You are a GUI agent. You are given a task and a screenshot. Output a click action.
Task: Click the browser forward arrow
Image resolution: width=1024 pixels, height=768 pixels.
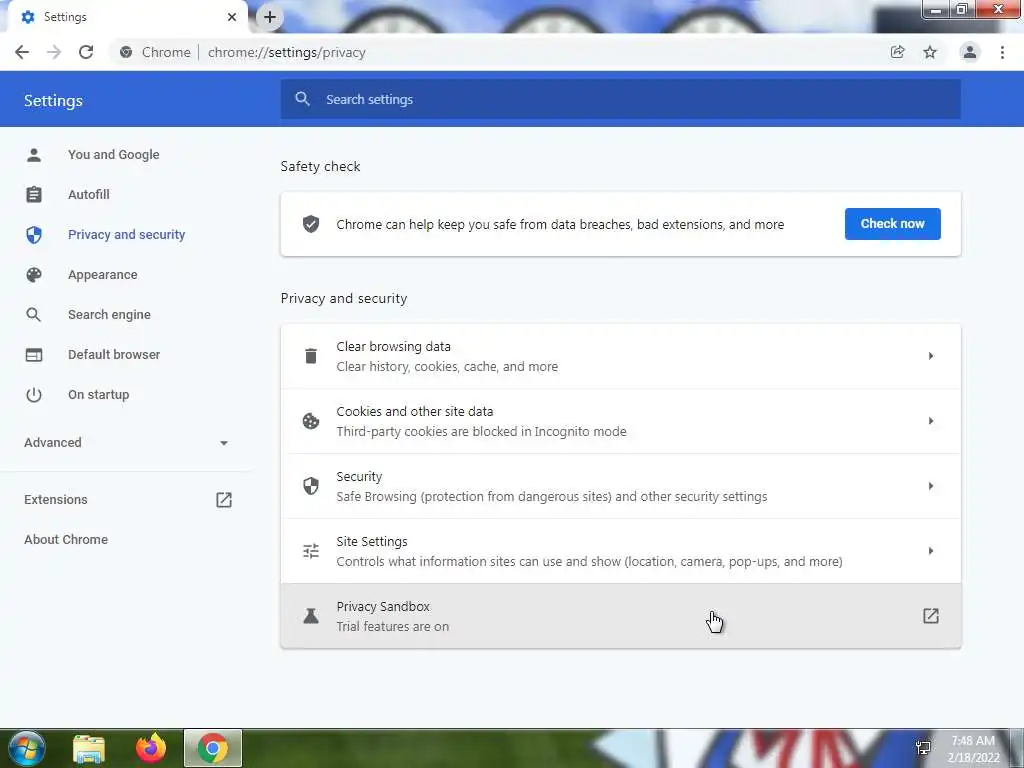click(x=54, y=52)
